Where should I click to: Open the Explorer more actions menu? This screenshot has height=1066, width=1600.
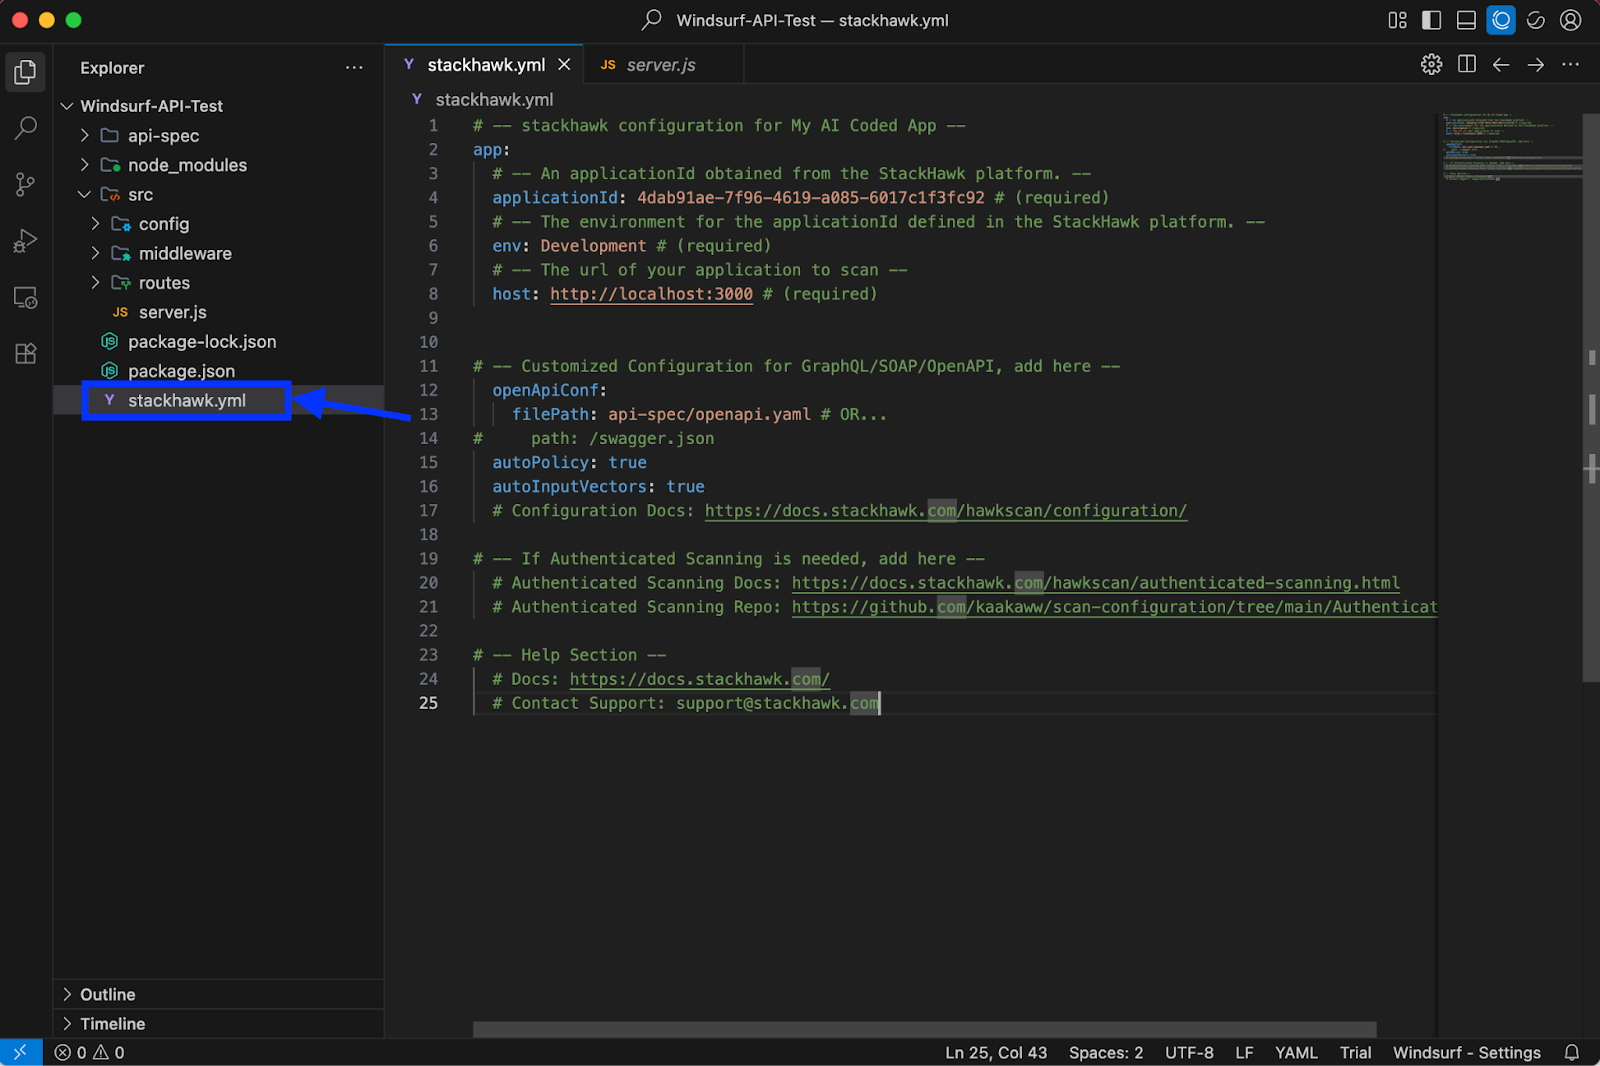354,68
